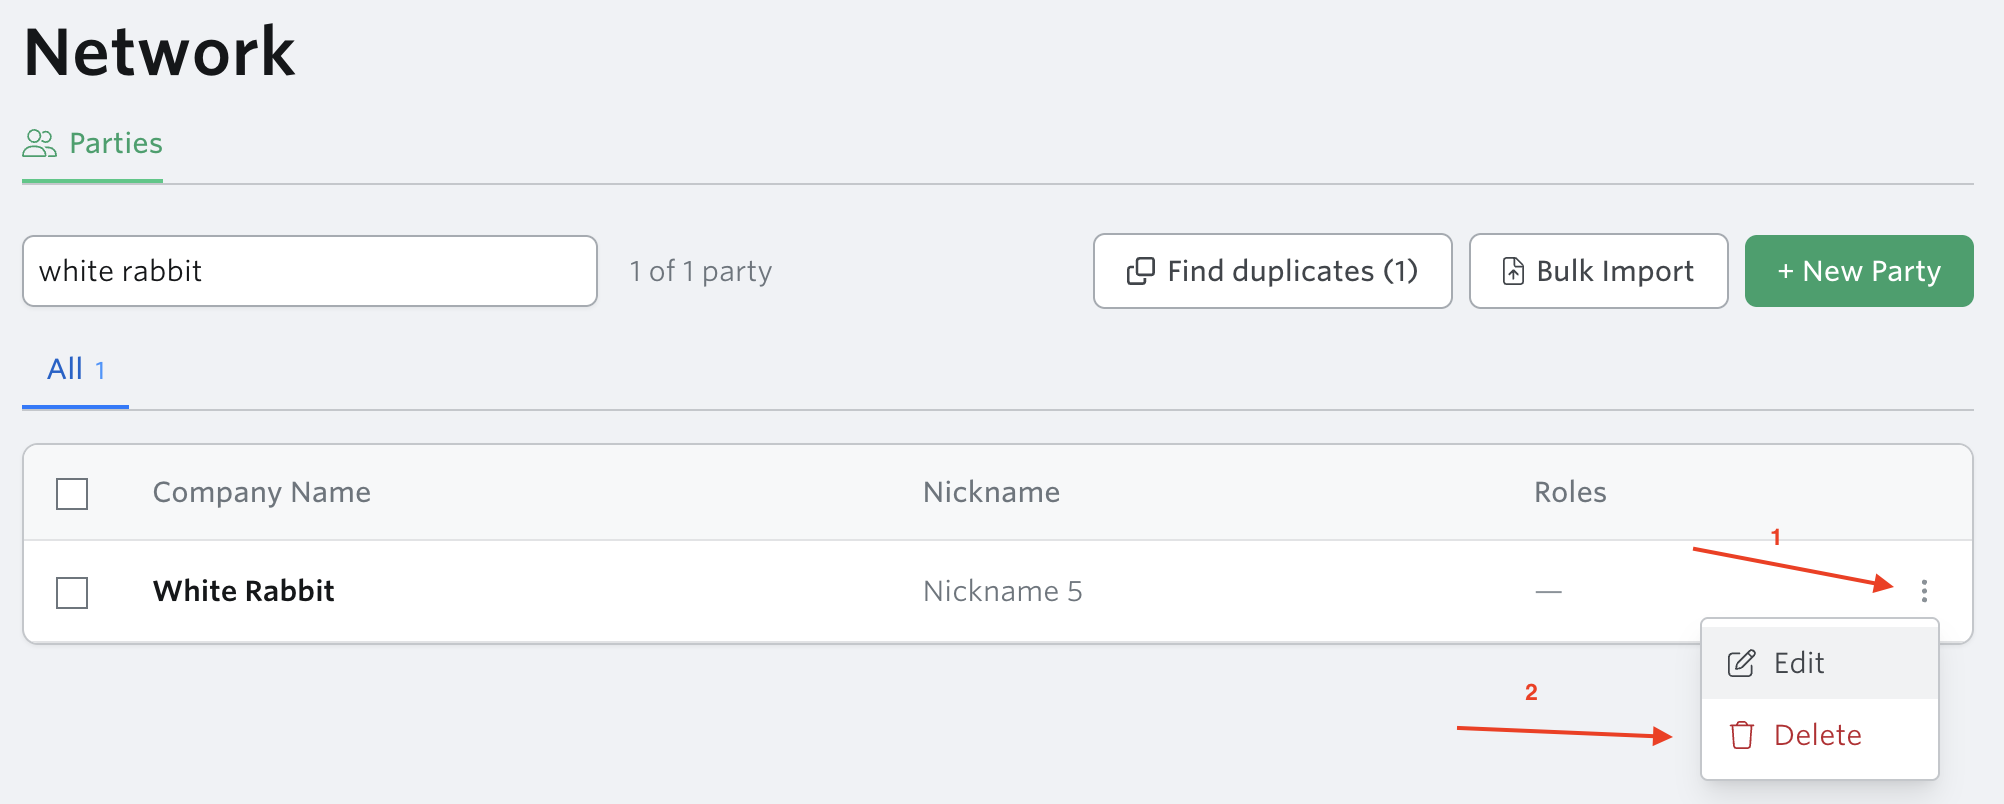Click the Delete trash can icon
The image size is (2004, 804).
[x=1742, y=735]
